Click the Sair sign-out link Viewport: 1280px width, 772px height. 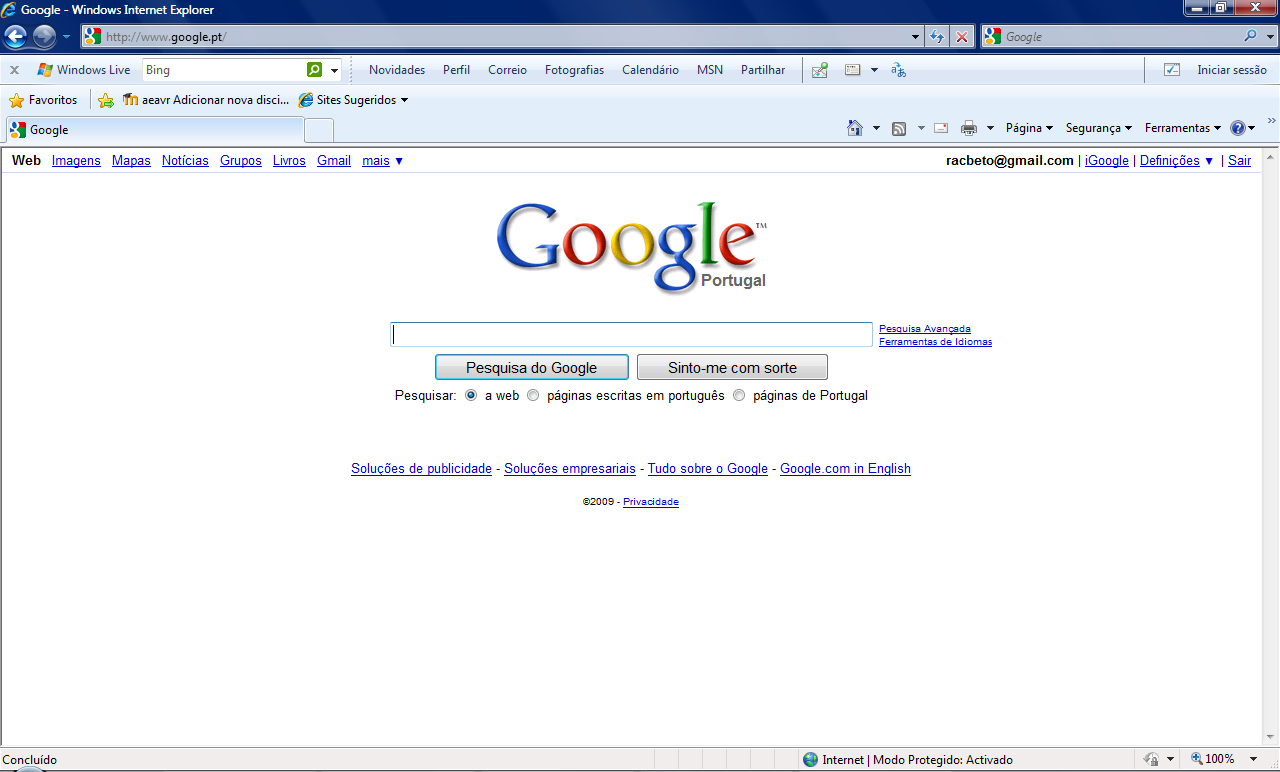[x=1239, y=160]
